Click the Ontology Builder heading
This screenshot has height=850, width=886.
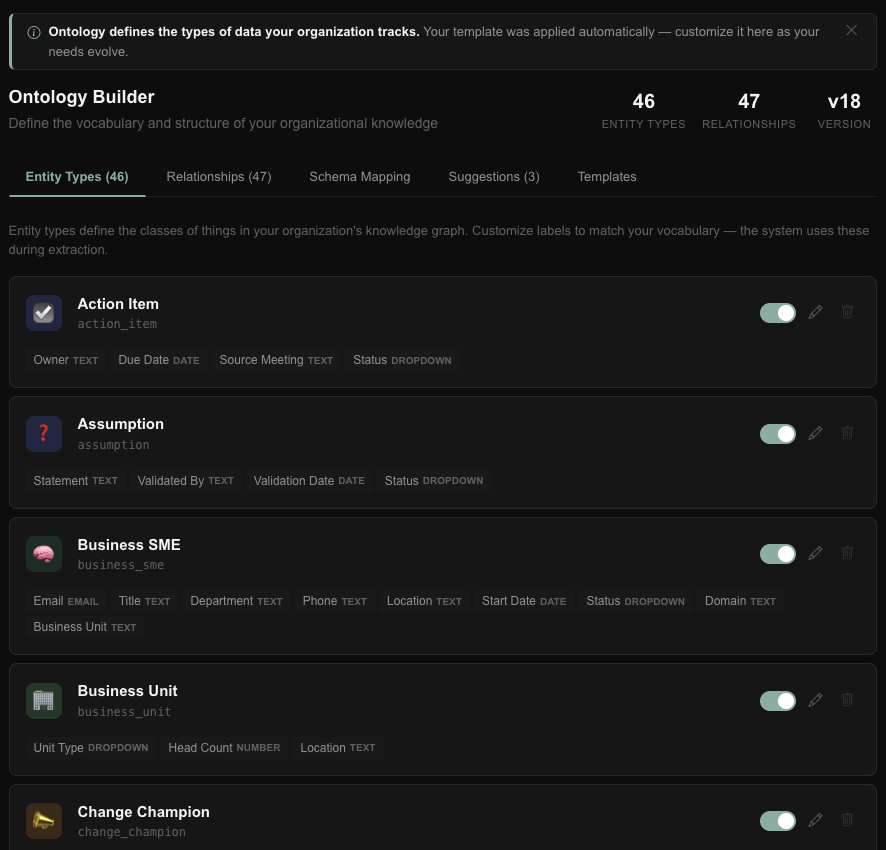pyautogui.click(x=81, y=97)
